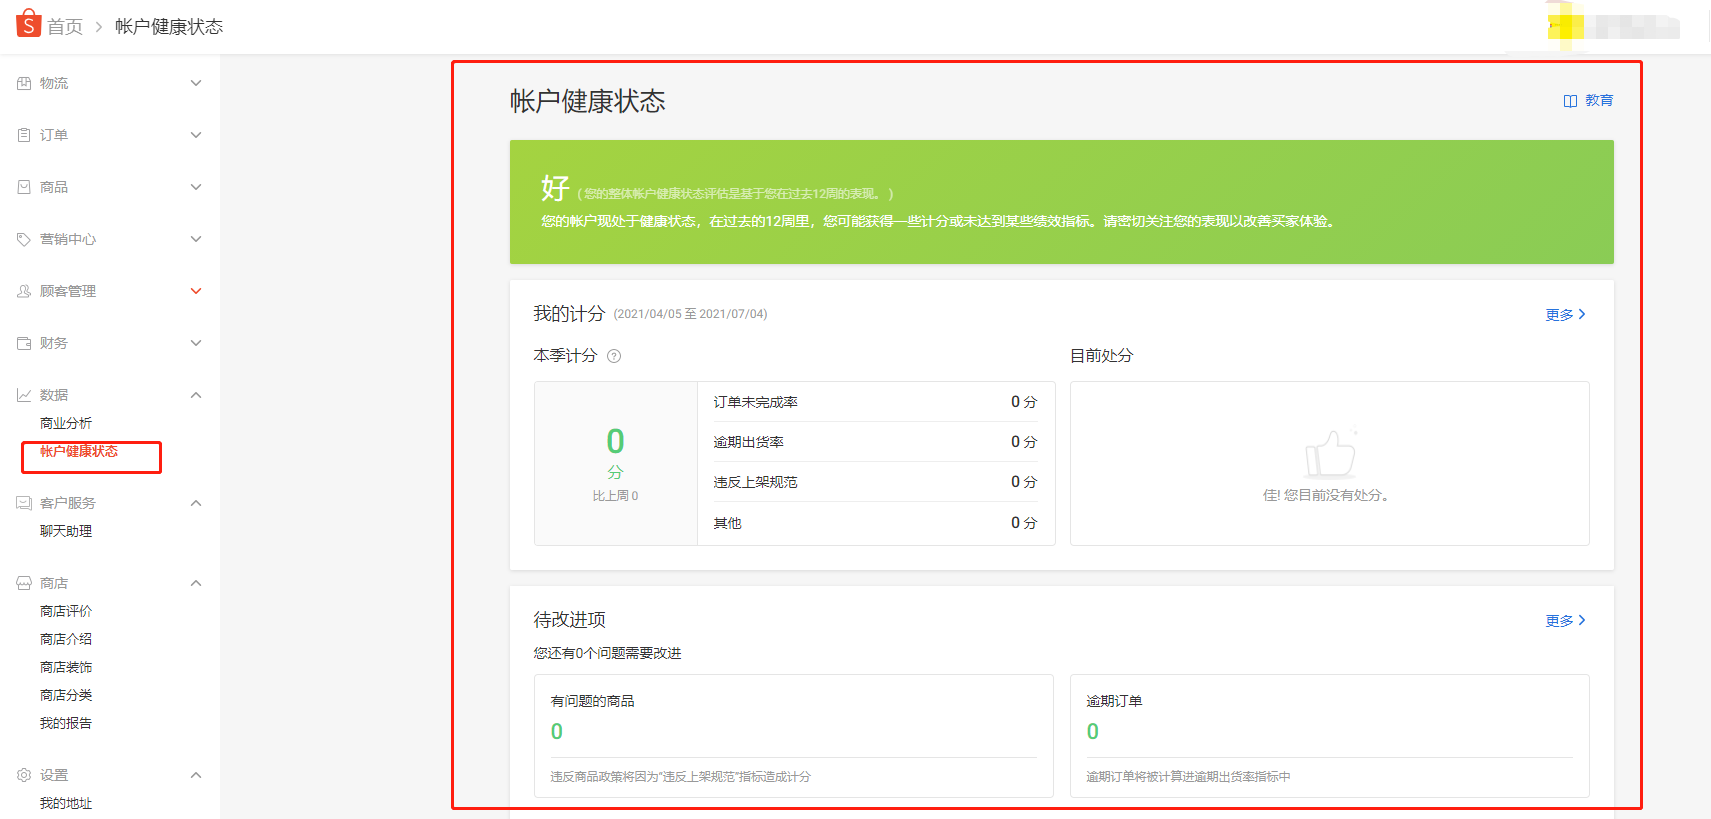1711x819 pixels.
Task: Click the thumbs-up icon in 目前处分
Action: (x=1330, y=454)
